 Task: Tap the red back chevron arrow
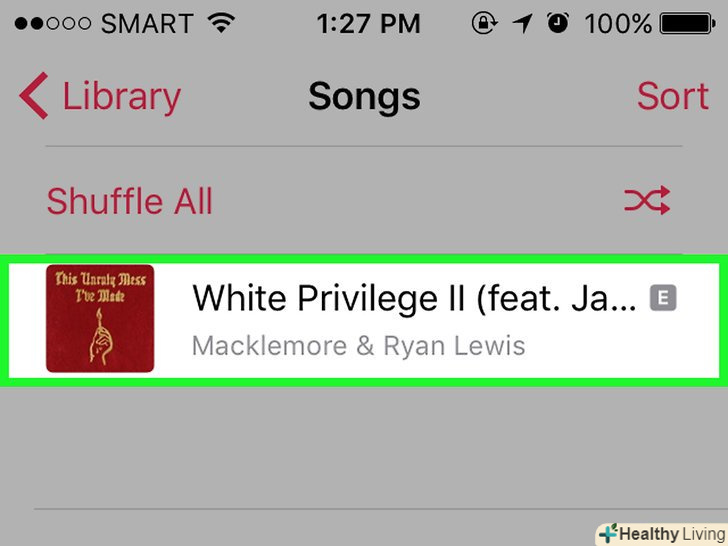[x=33, y=96]
